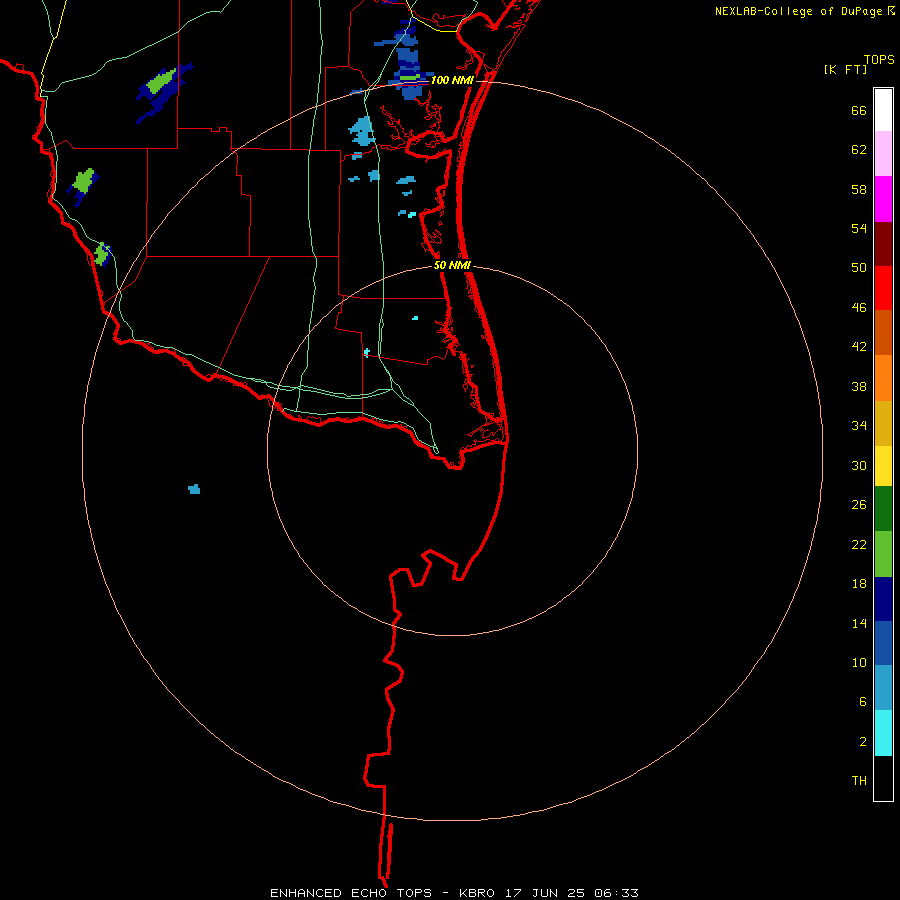900x900 pixels.
Task: Click the '14' legend value
Action: pos(859,623)
